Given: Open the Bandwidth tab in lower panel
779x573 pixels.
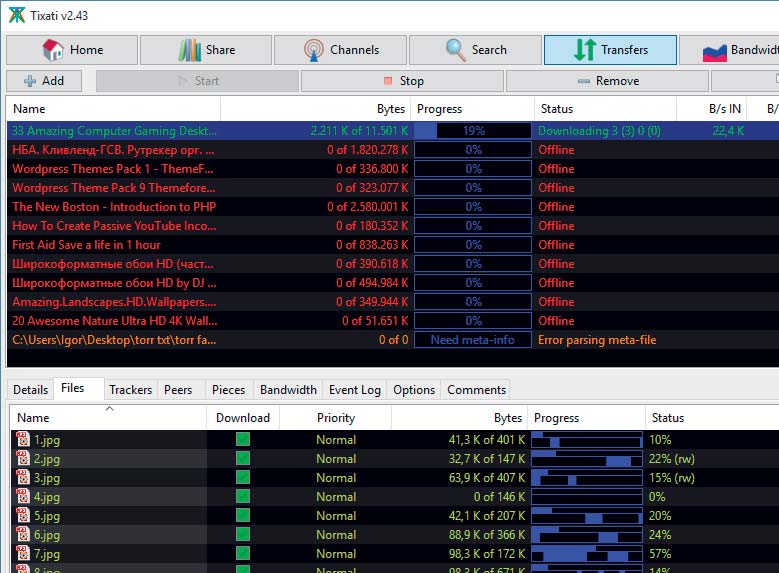Looking at the screenshot, I should (x=288, y=390).
